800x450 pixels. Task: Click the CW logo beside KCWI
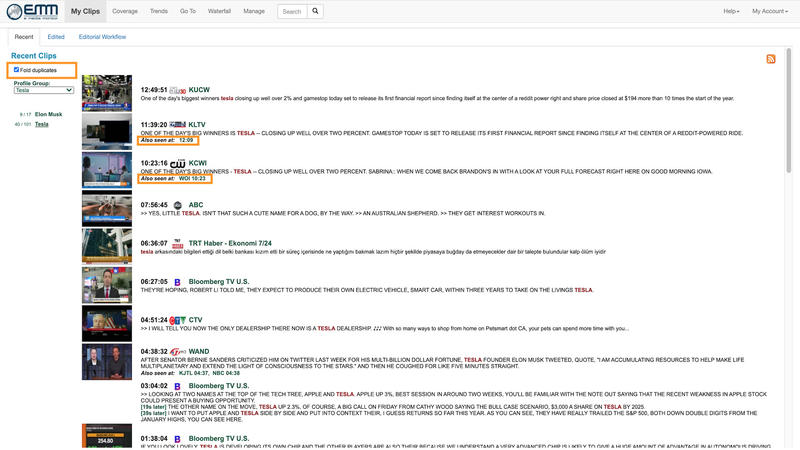(178, 162)
